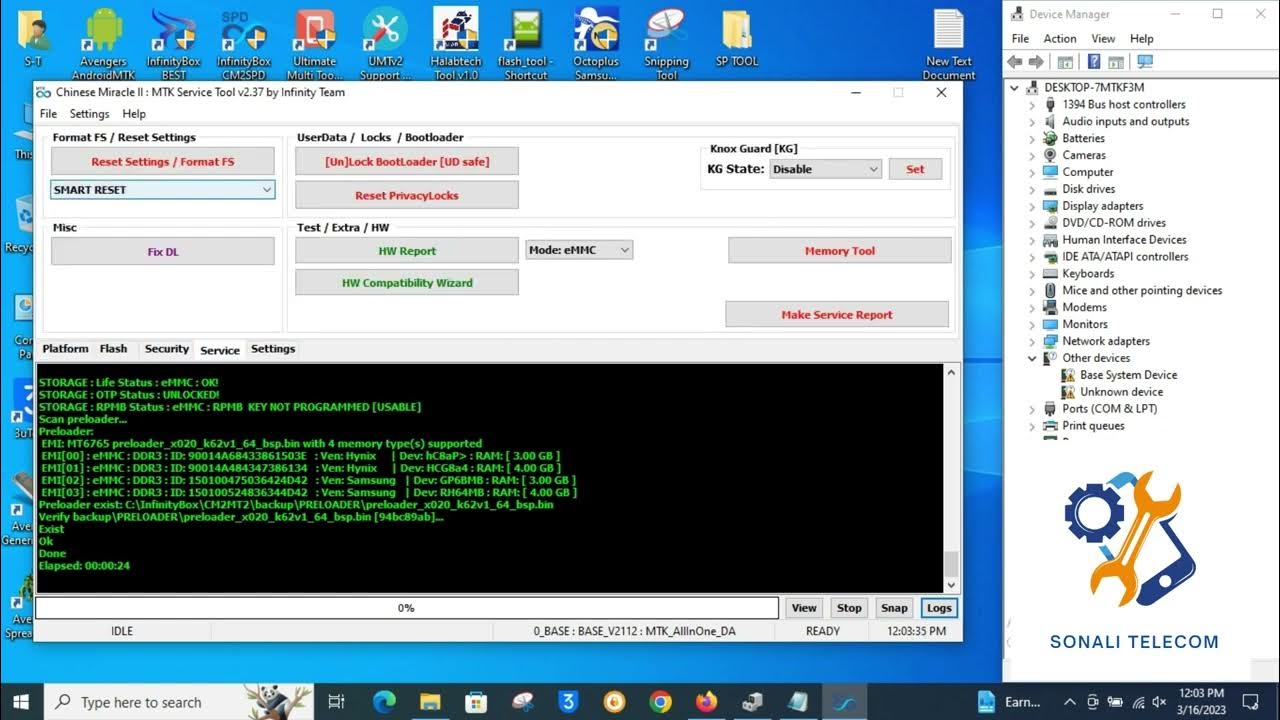This screenshot has height=720, width=1280.
Task: Expand the Ports (COM & LPT) node
Action: pos(1032,409)
